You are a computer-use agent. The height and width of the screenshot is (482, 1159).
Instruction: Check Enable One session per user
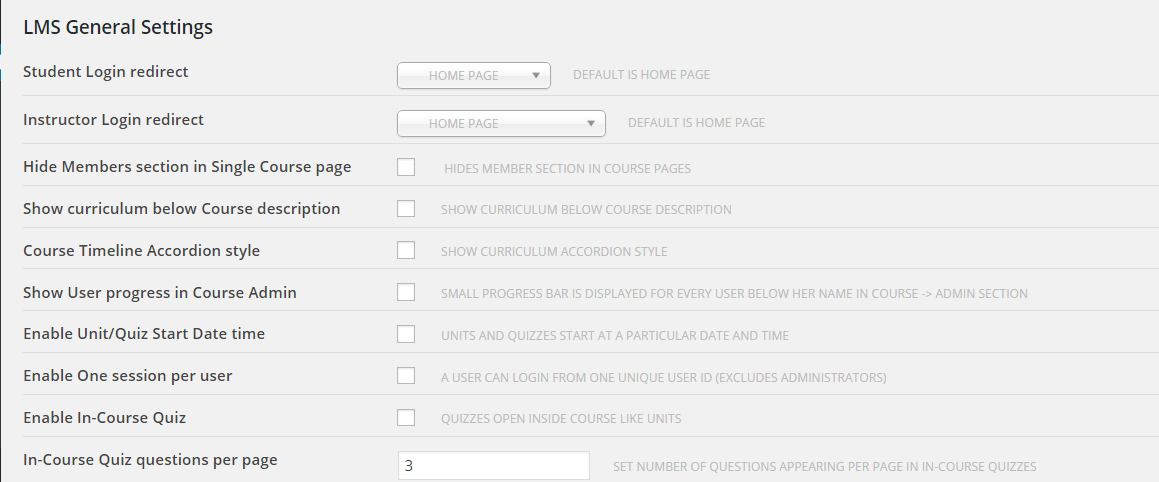[x=406, y=376]
